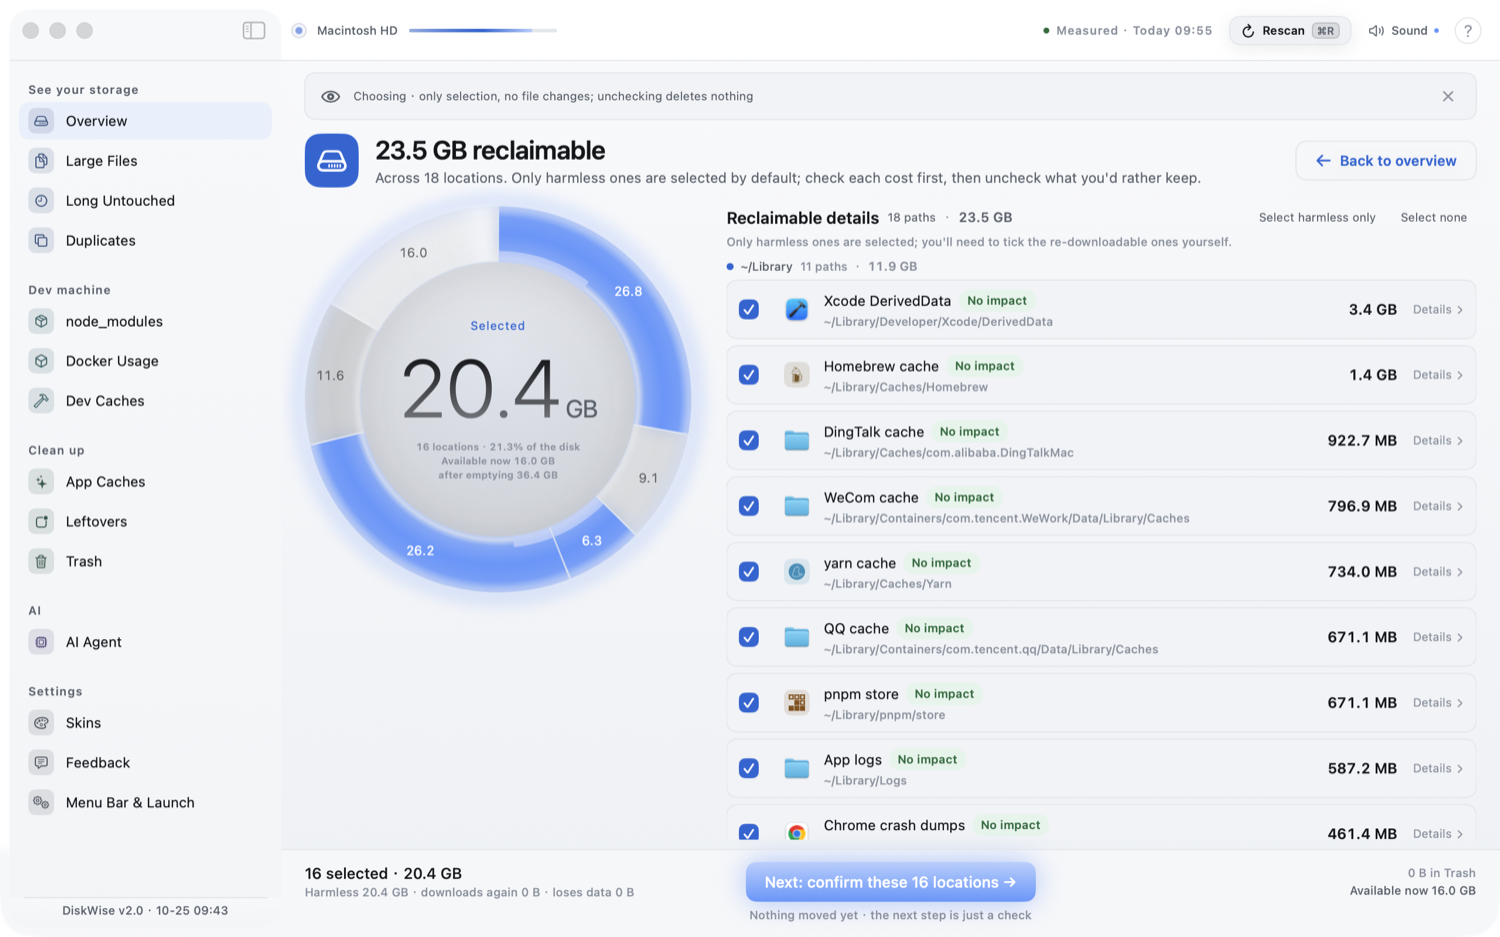
Task: Click Rescan button
Action: click(1290, 31)
